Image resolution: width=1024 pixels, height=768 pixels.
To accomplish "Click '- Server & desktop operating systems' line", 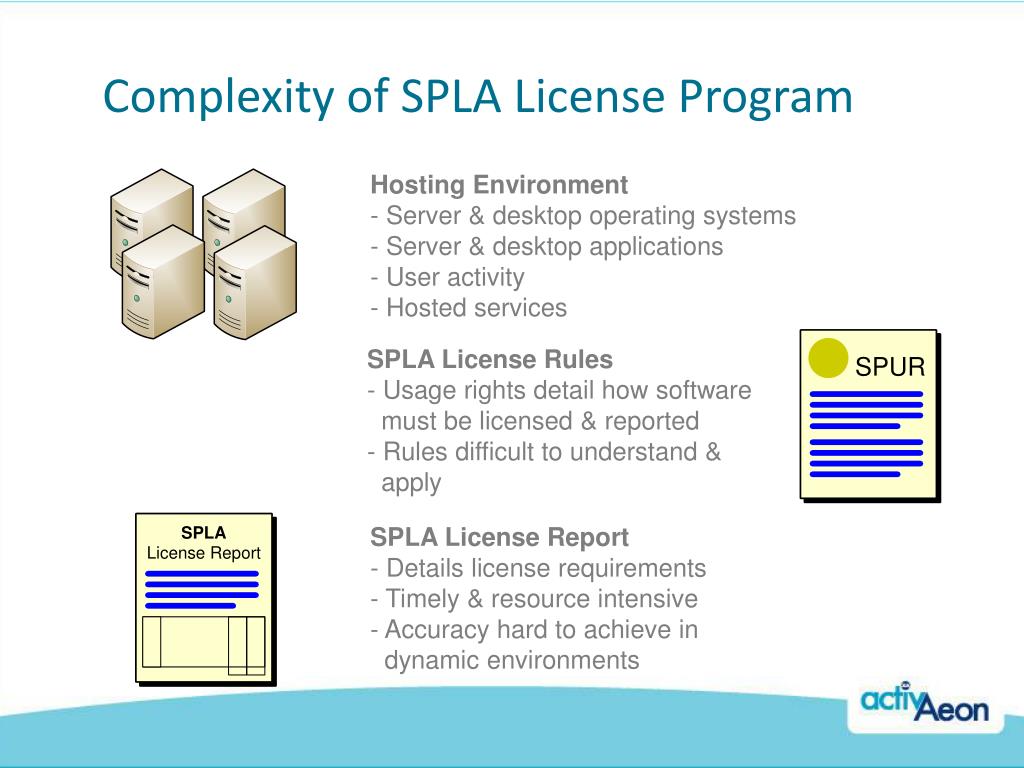I will click(x=583, y=216).
